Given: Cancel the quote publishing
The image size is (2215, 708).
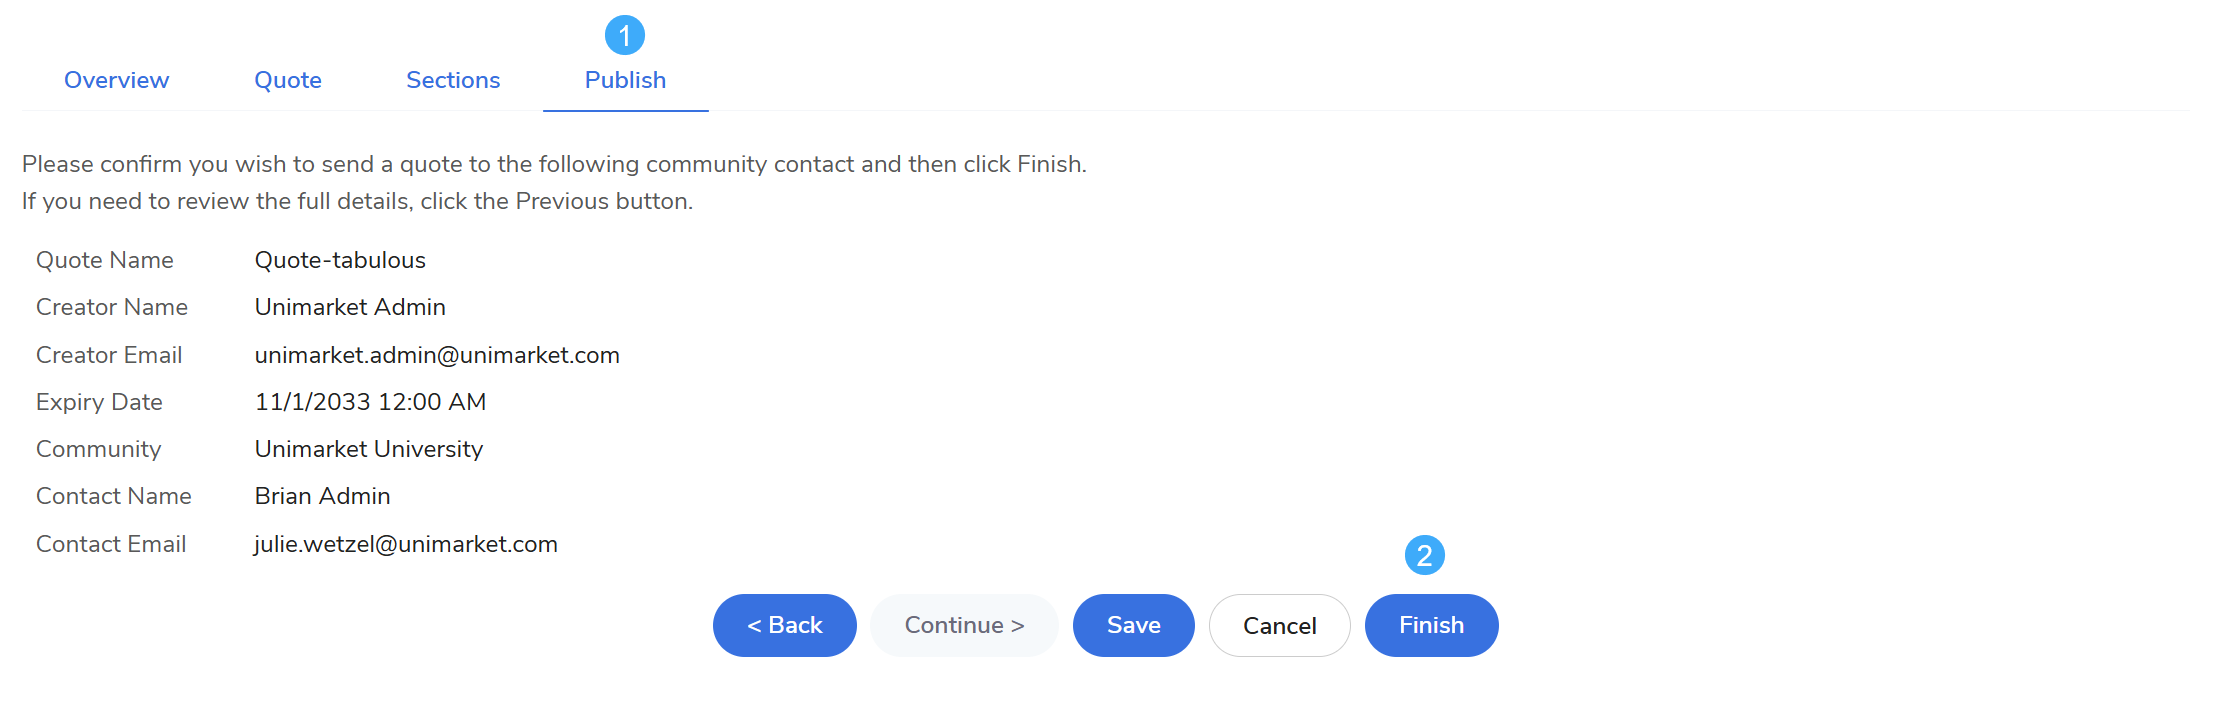Looking at the screenshot, I should [1279, 626].
